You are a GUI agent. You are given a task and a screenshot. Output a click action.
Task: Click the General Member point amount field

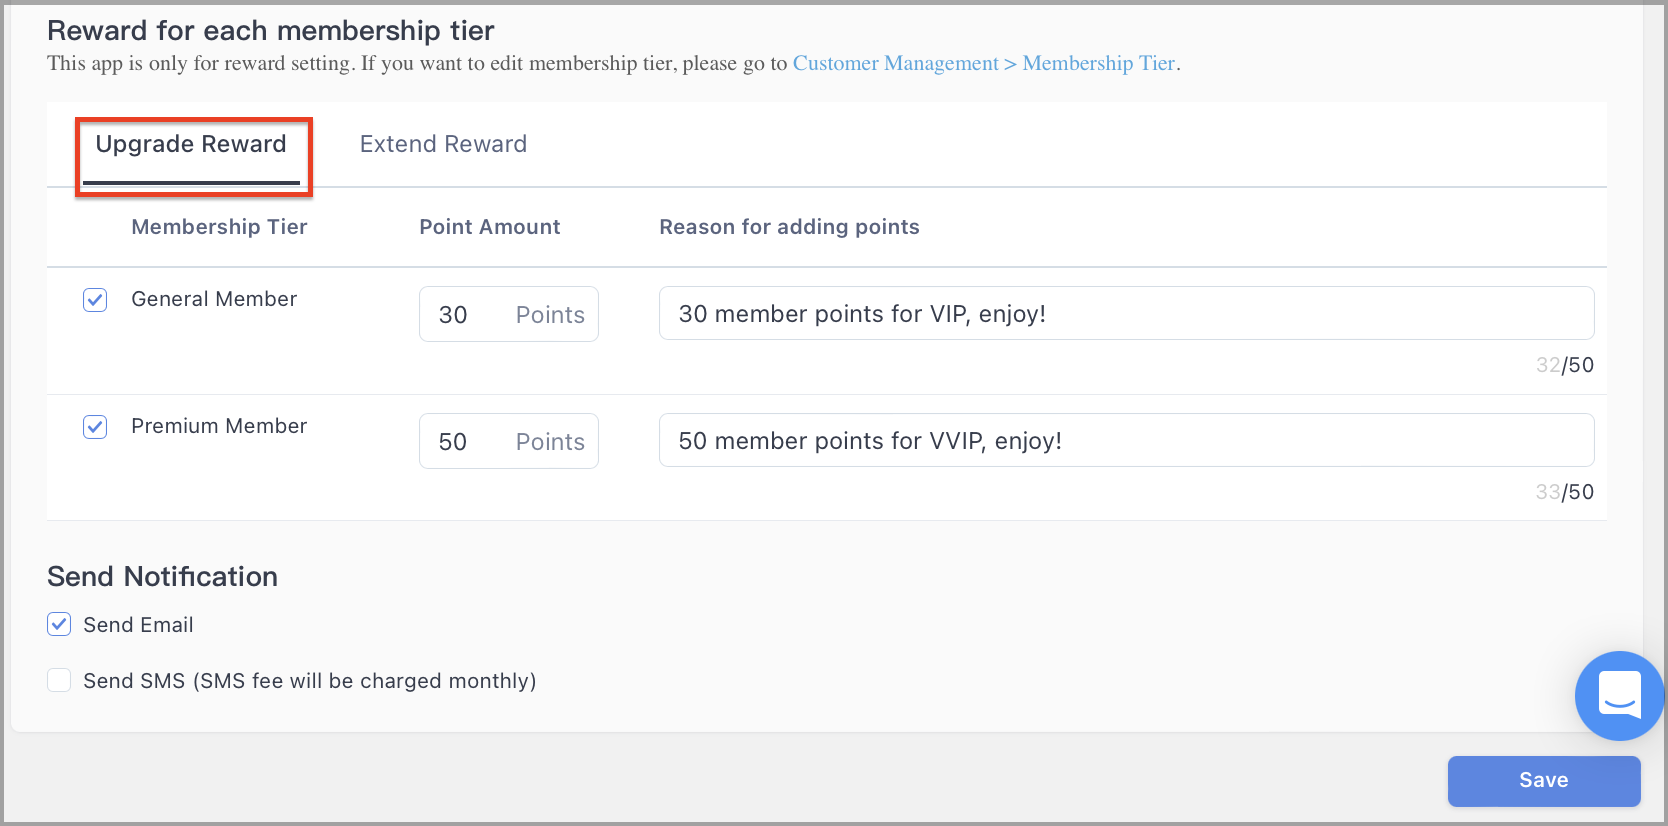click(508, 313)
